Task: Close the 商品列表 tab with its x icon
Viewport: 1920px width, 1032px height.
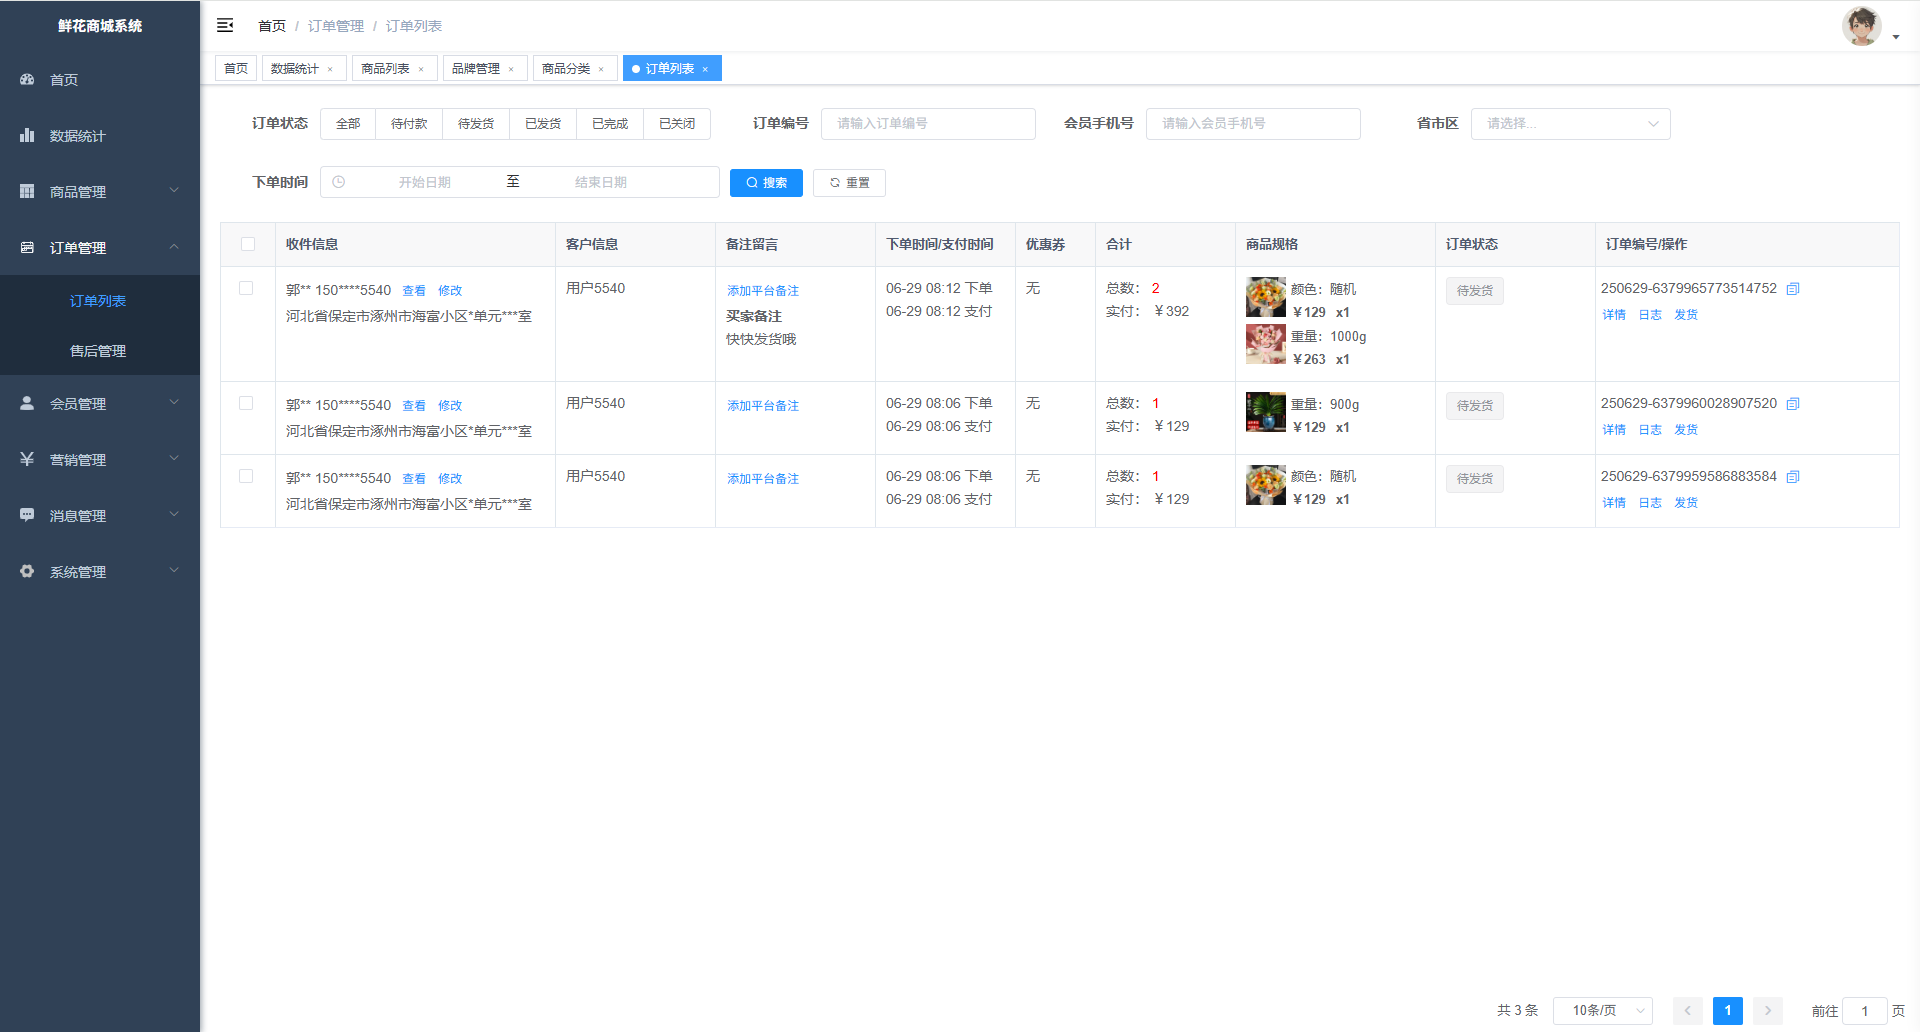Action: pyautogui.click(x=421, y=69)
